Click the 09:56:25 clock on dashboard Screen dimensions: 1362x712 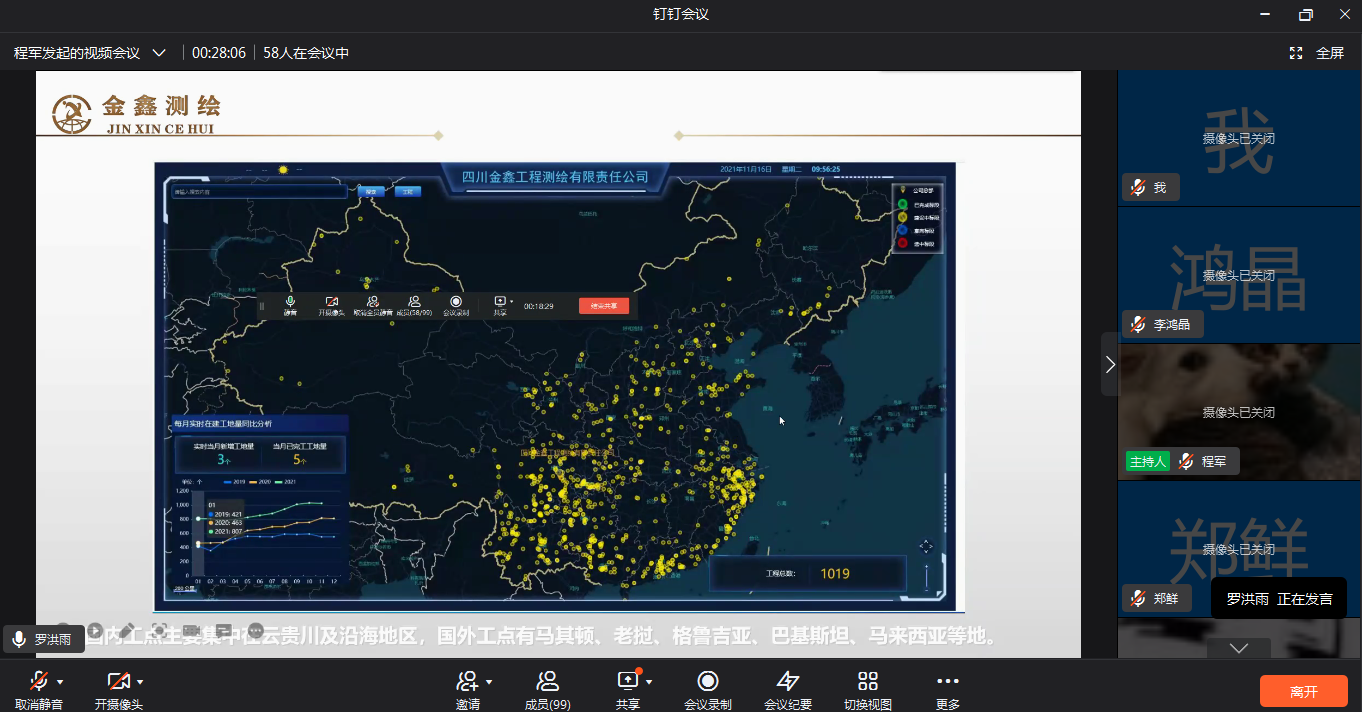click(x=826, y=169)
